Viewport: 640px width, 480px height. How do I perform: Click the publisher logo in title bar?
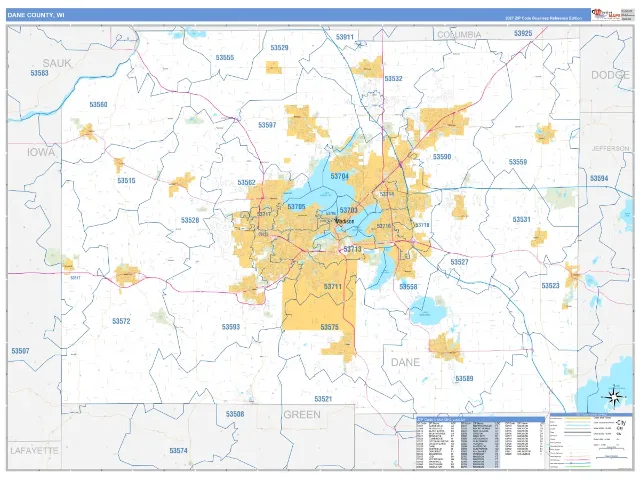tap(606, 15)
